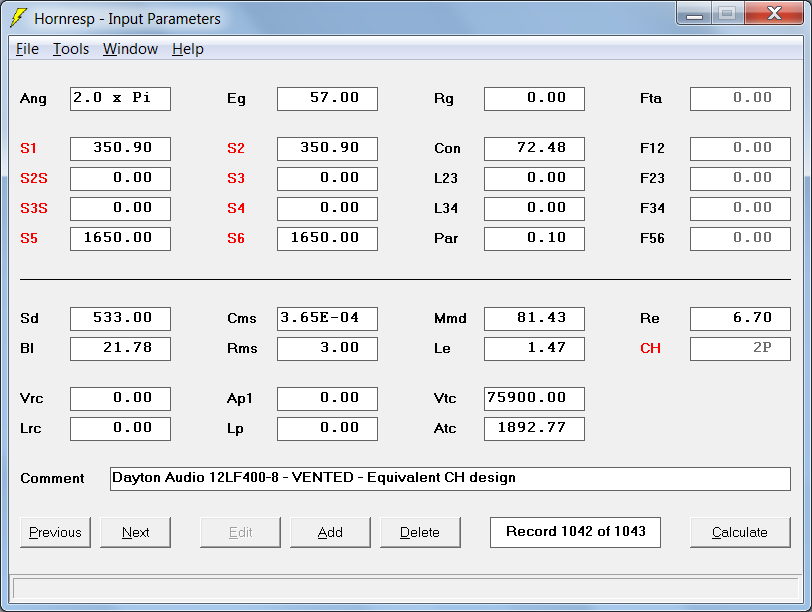
Task: Select the L34 input field
Action: click(534, 209)
